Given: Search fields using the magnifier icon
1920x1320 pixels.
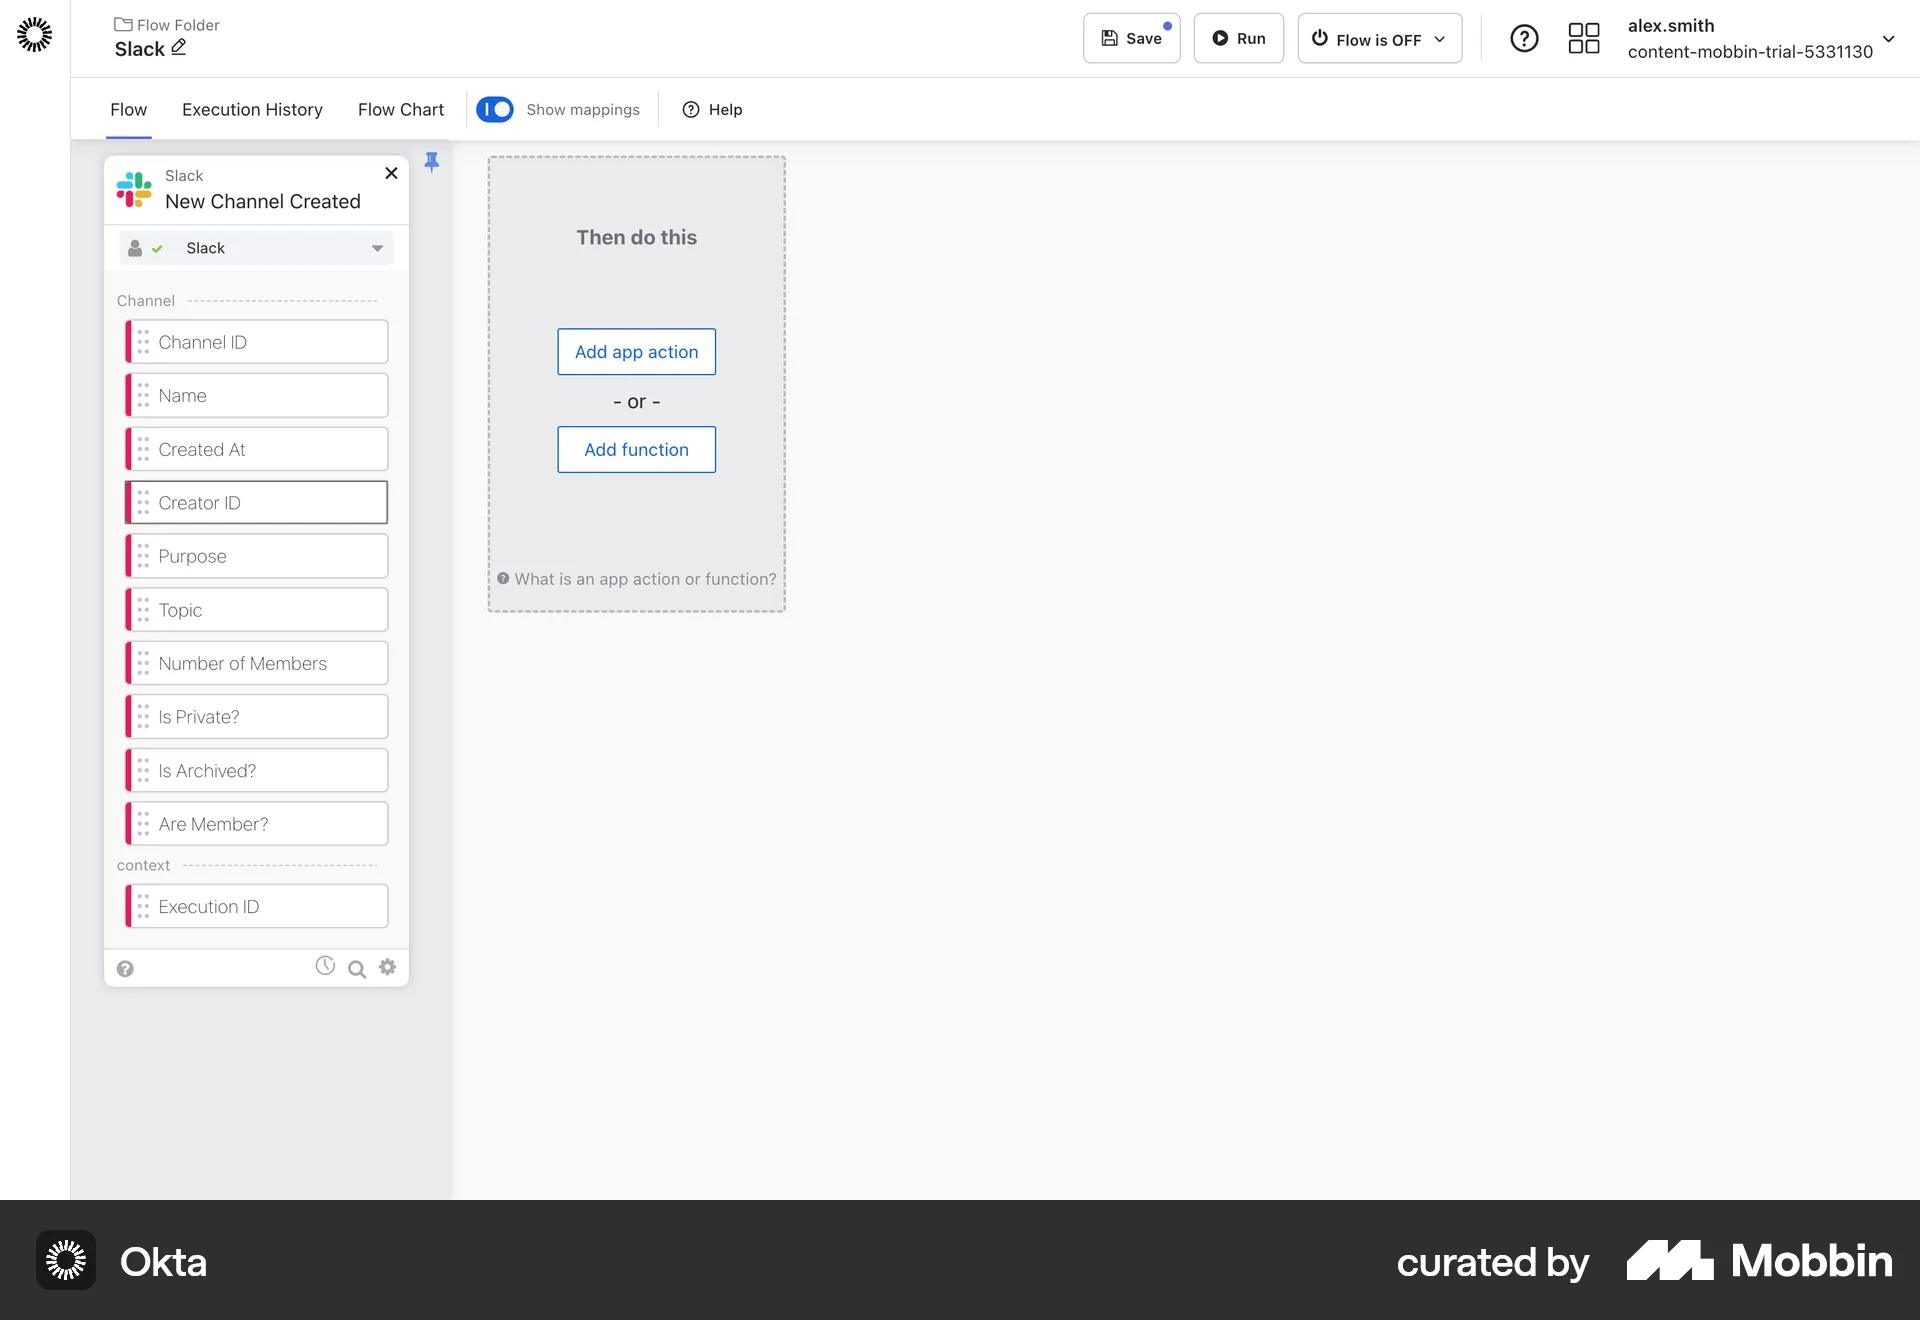Looking at the screenshot, I should (x=356, y=969).
